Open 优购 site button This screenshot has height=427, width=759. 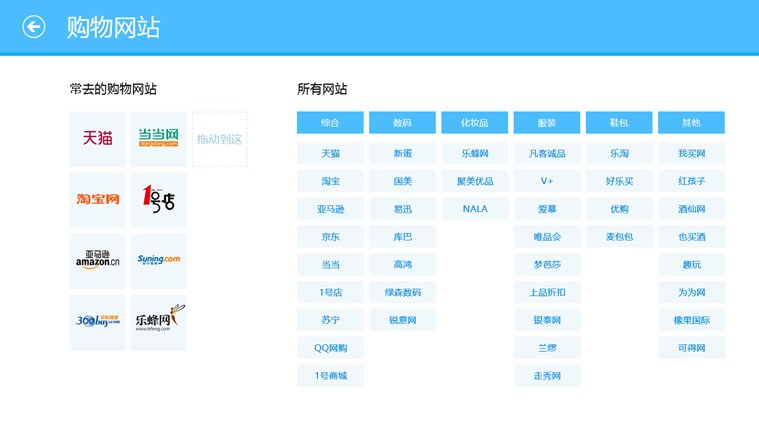pos(619,209)
